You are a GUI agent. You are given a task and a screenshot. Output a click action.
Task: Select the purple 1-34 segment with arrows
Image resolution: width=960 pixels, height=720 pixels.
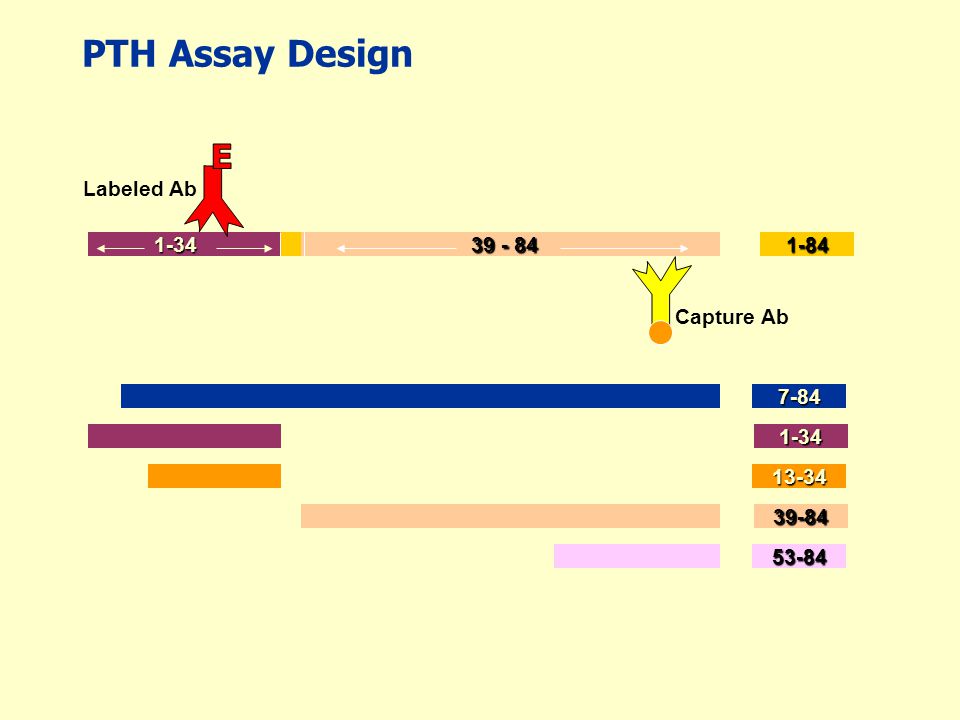click(x=184, y=244)
